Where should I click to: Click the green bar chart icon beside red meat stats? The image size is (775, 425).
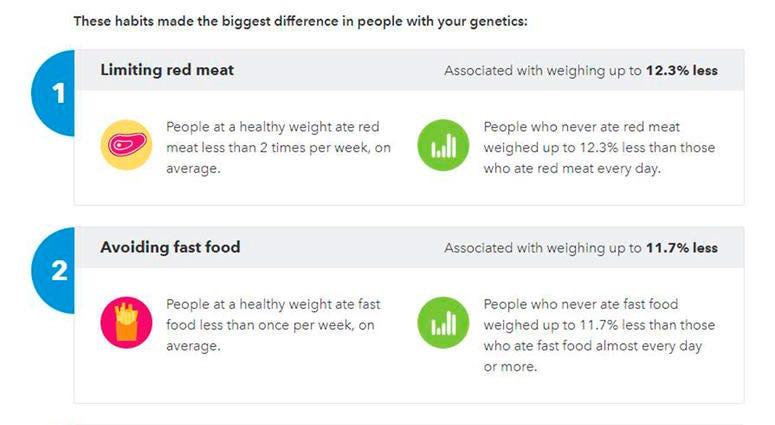point(443,145)
